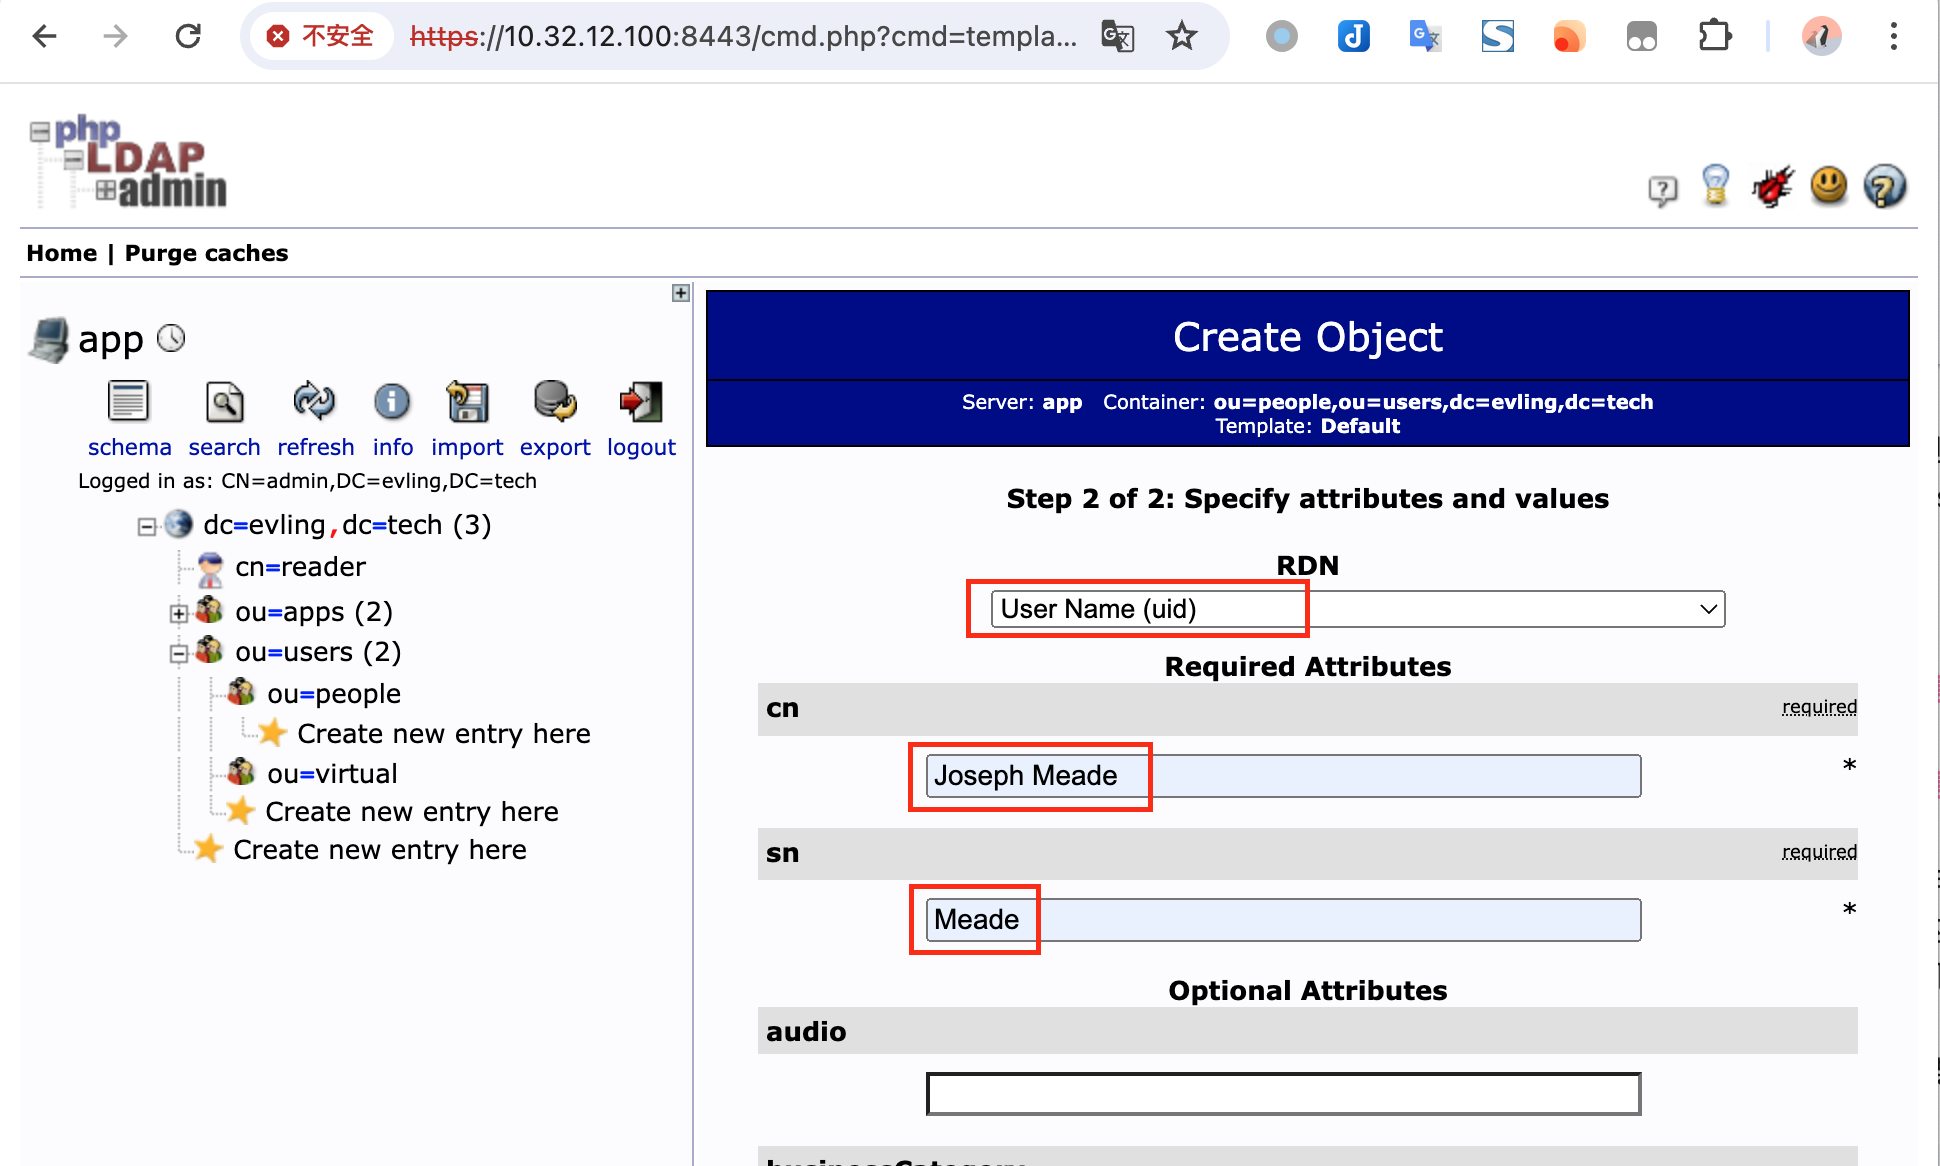This screenshot has height=1166, width=1940.
Task: Focus the cn input field with Joseph Meade
Action: (1283, 776)
